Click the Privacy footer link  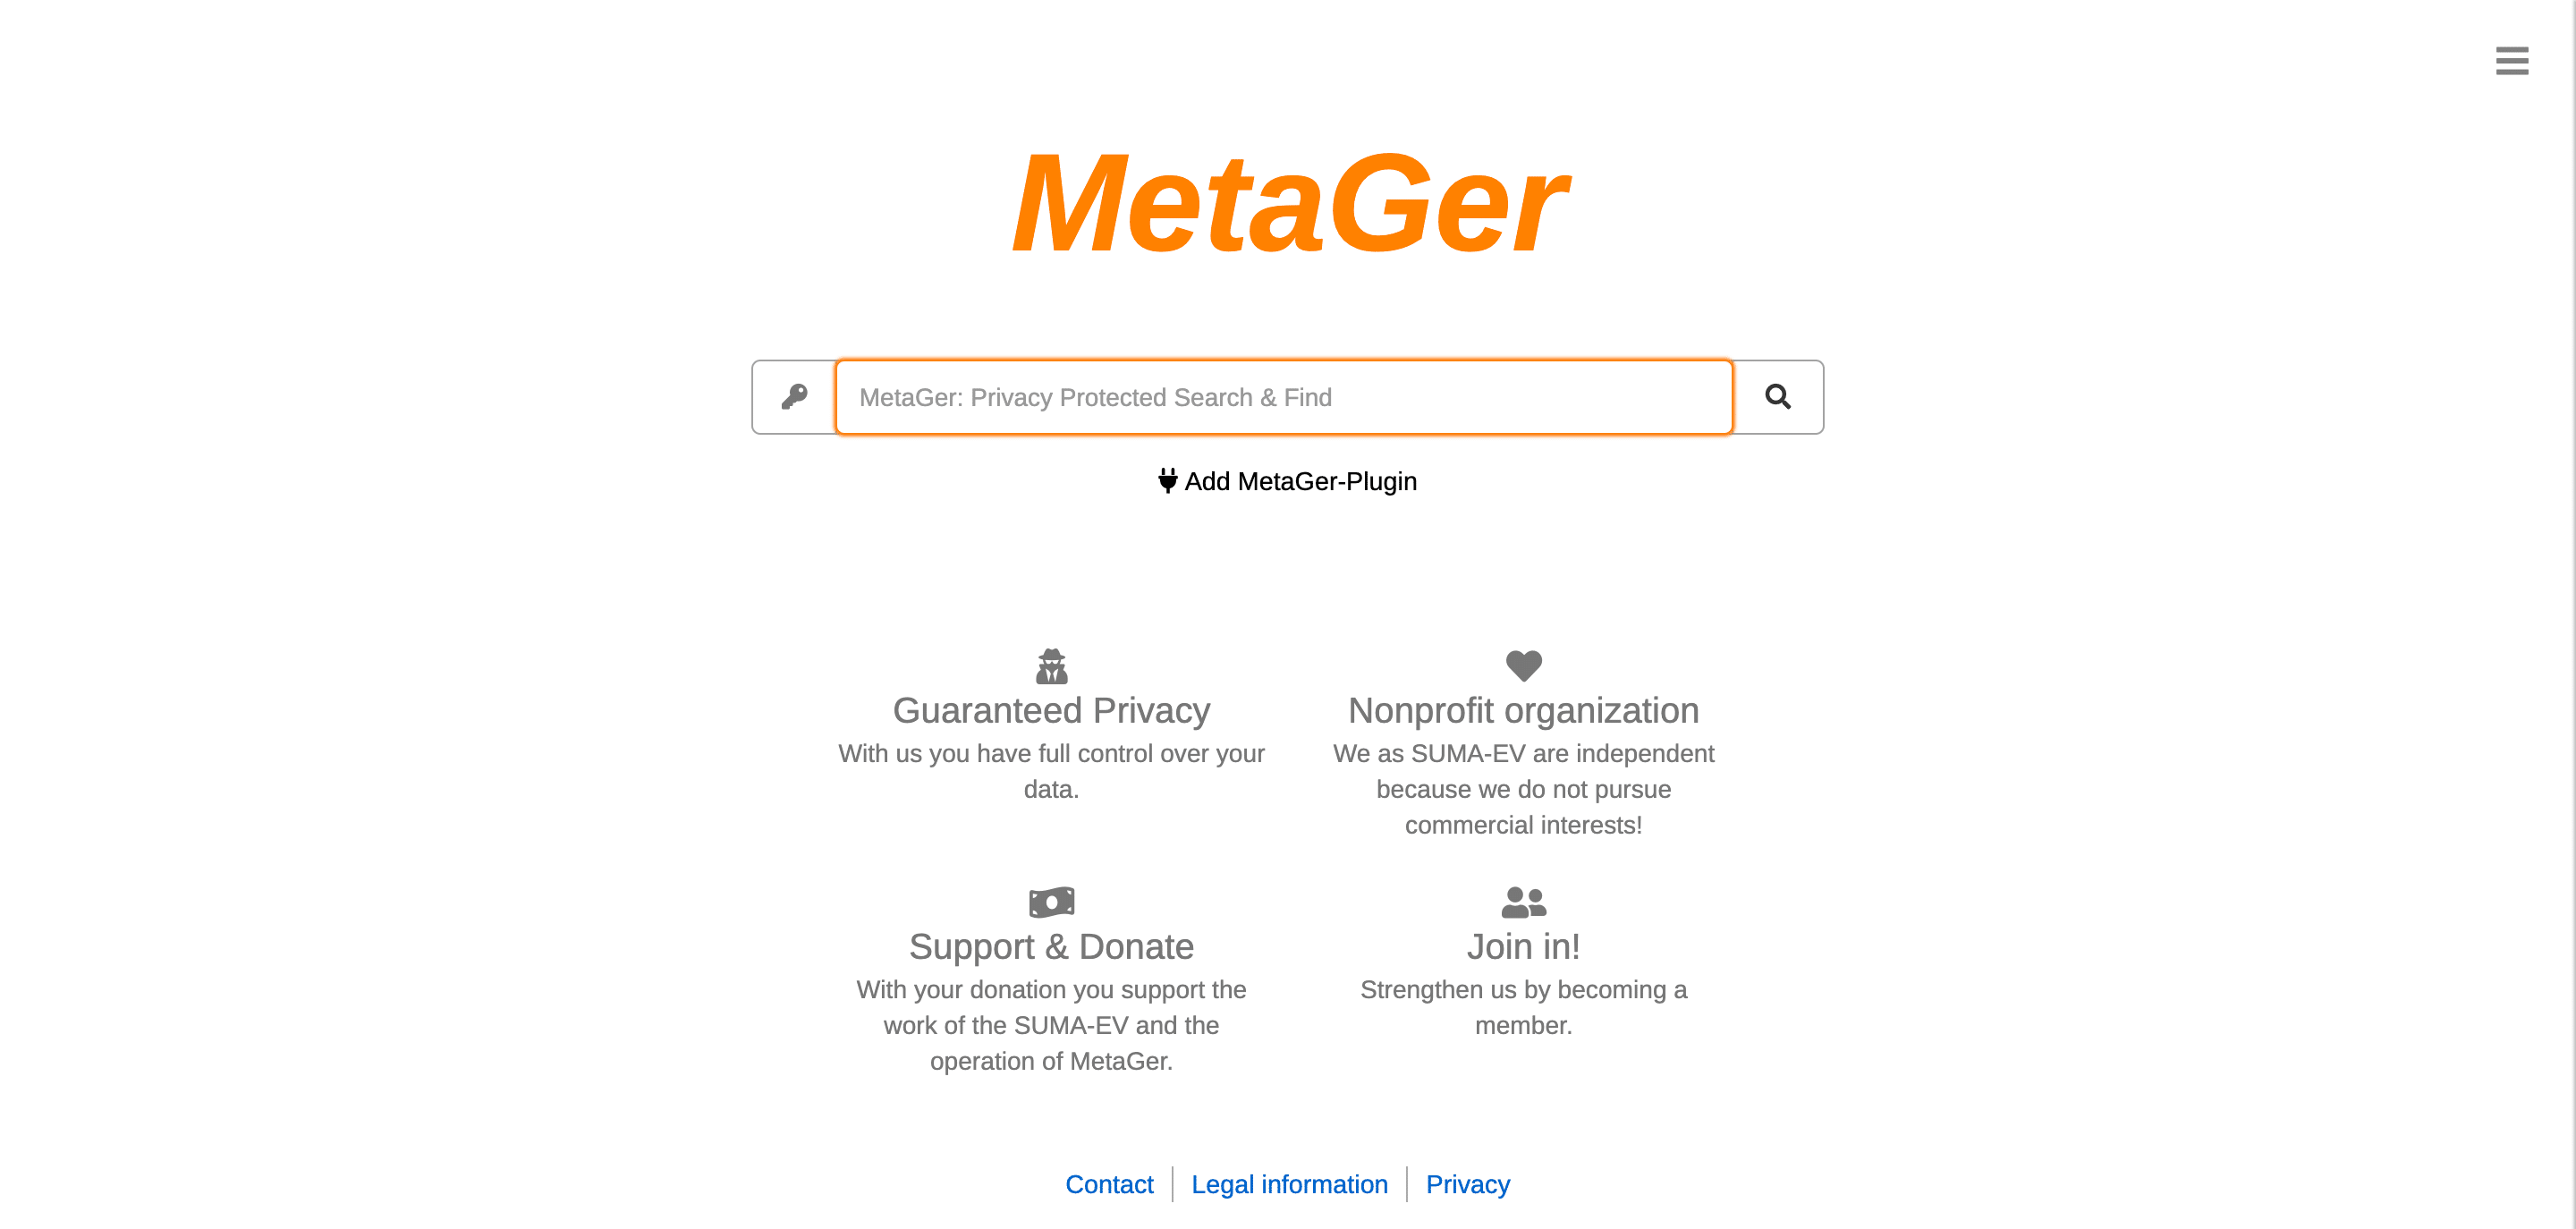[x=1467, y=1184]
